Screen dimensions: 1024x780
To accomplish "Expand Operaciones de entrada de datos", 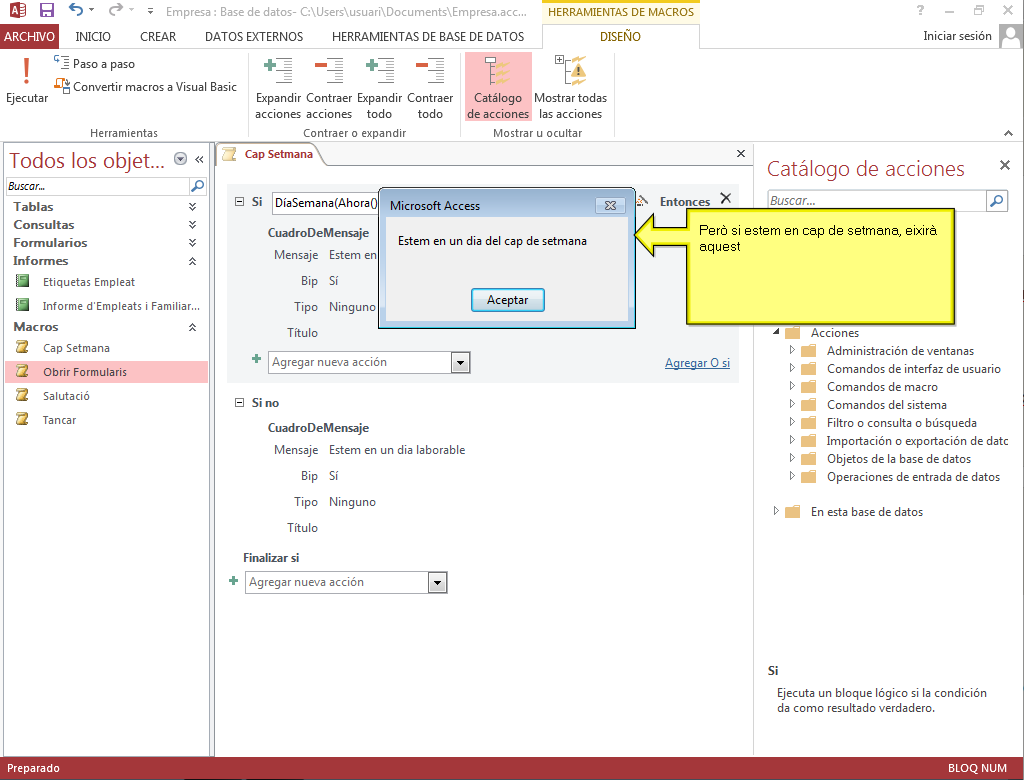I will (792, 476).
